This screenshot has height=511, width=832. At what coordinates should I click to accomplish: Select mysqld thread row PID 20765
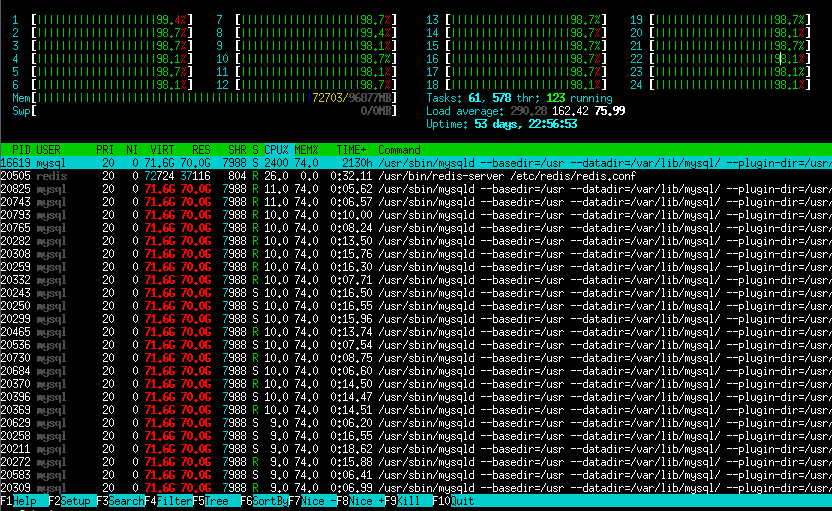[x=416, y=228]
